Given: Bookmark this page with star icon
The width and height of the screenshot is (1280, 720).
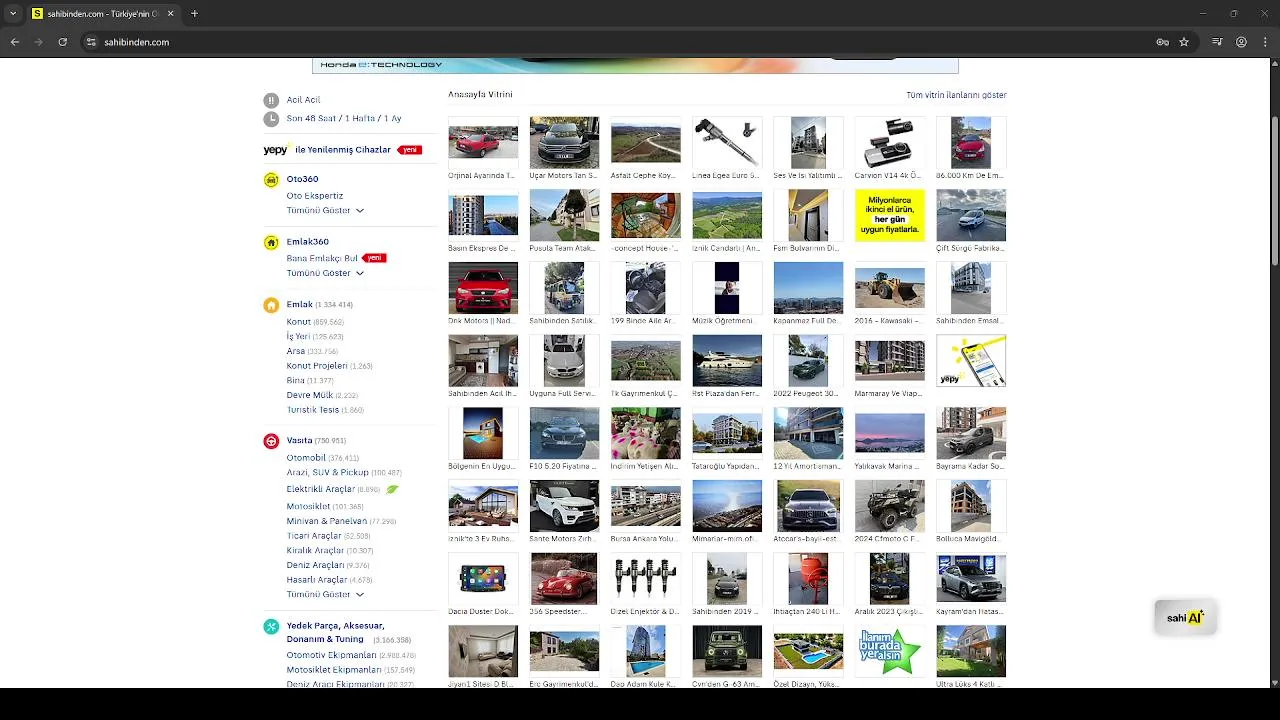Looking at the screenshot, I should 1184,42.
